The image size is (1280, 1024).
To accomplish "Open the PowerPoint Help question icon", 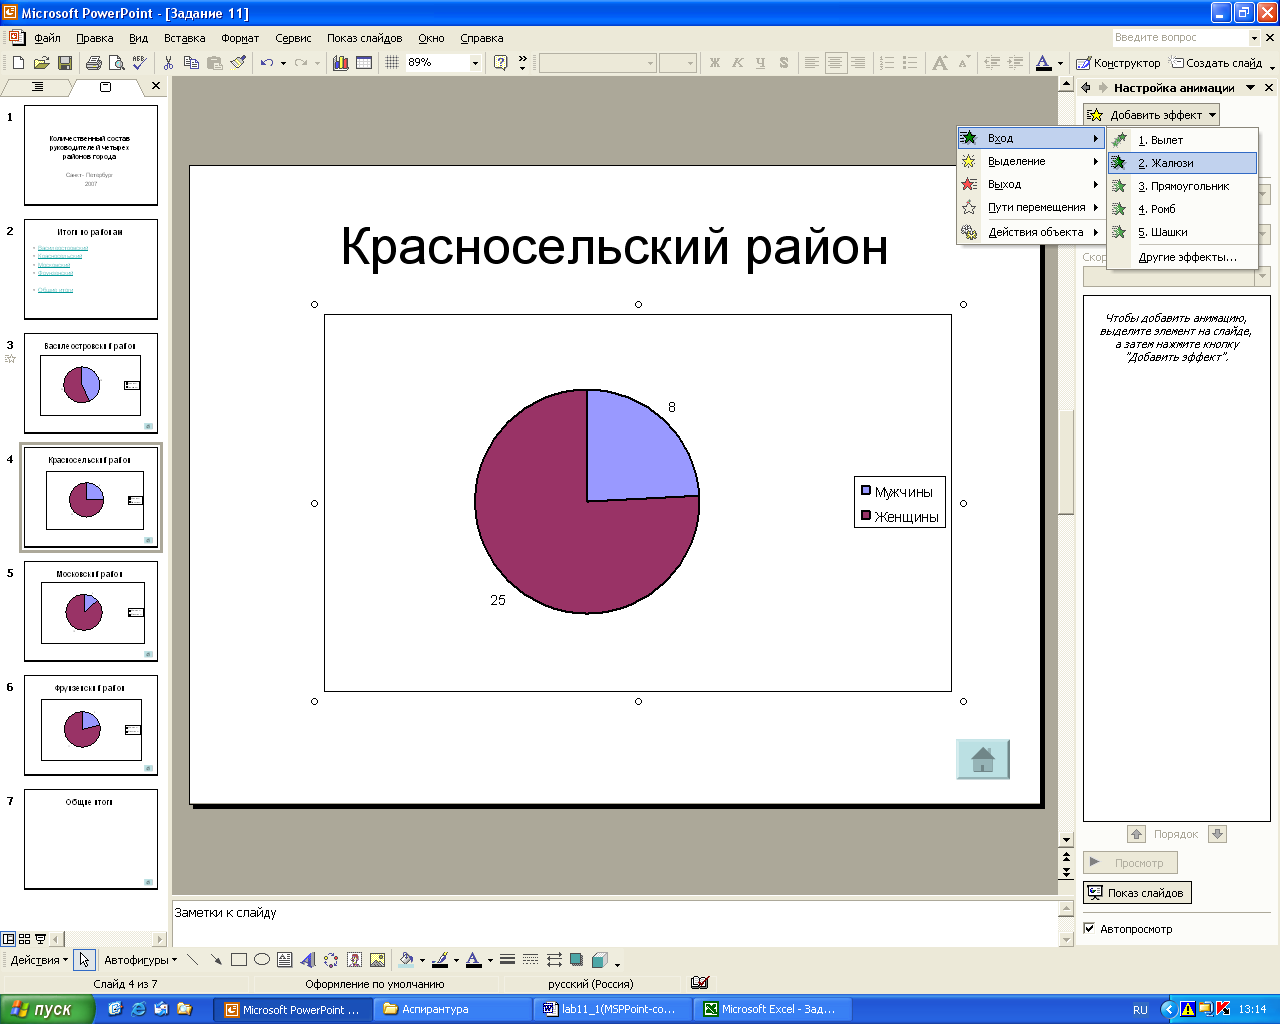I will point(501,63).
